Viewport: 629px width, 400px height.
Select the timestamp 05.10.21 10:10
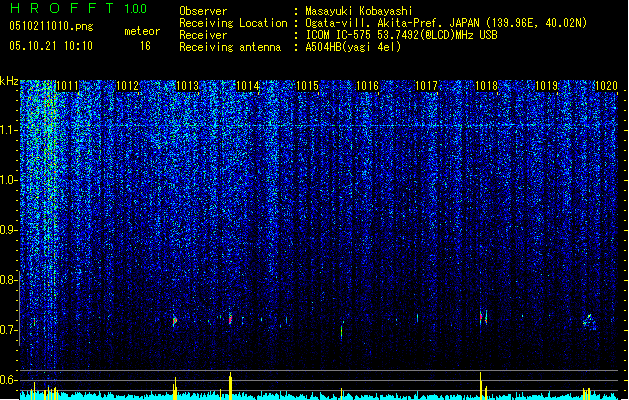[x=51, y=46]
